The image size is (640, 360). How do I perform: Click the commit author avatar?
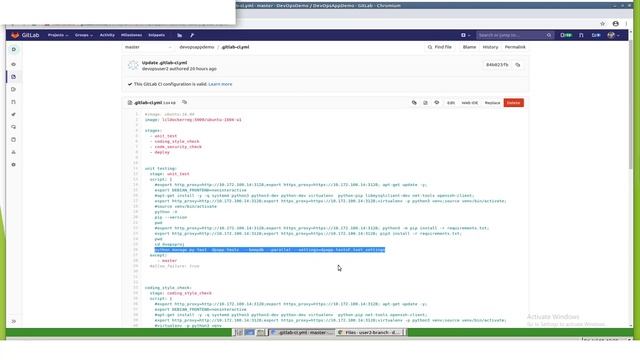(x=133, y=65)
